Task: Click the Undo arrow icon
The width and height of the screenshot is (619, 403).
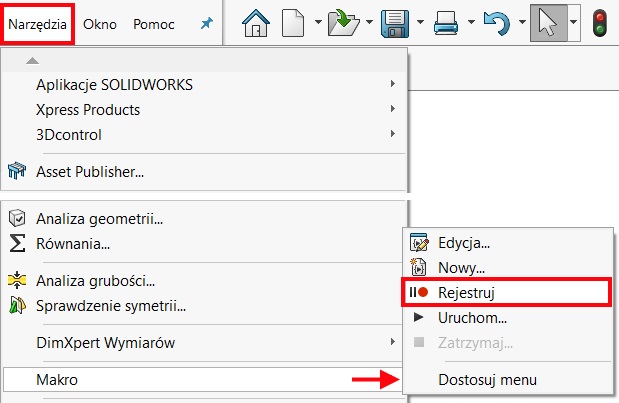Action: click(497, 24)
